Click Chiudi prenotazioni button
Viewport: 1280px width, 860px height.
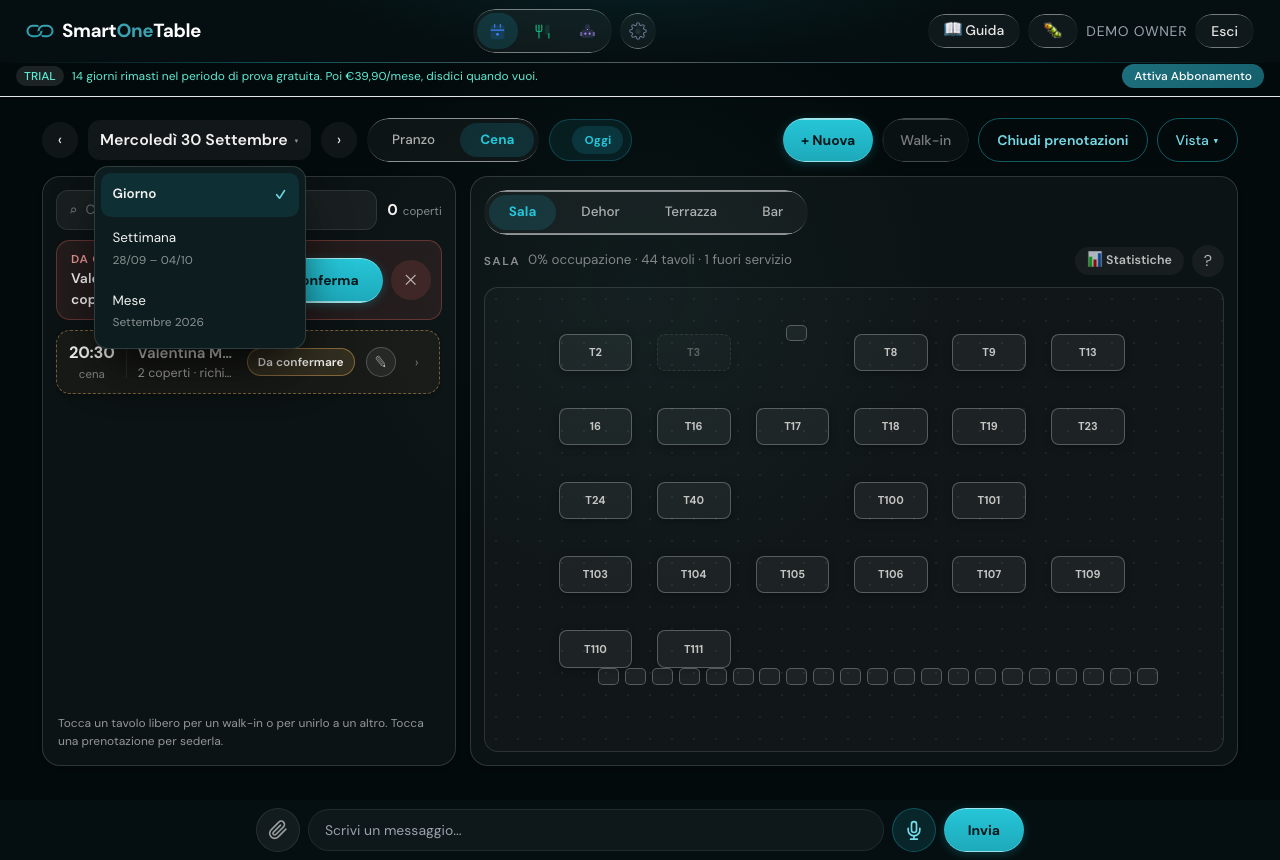[x=1063, y=140]
